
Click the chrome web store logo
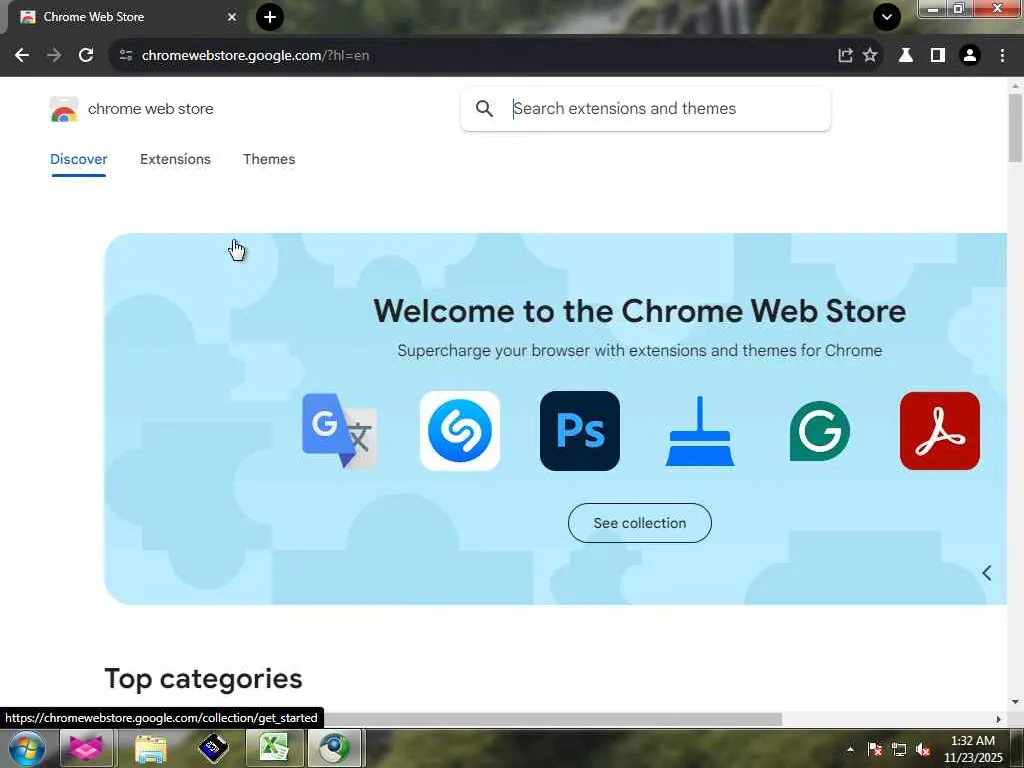coord(64,109)
